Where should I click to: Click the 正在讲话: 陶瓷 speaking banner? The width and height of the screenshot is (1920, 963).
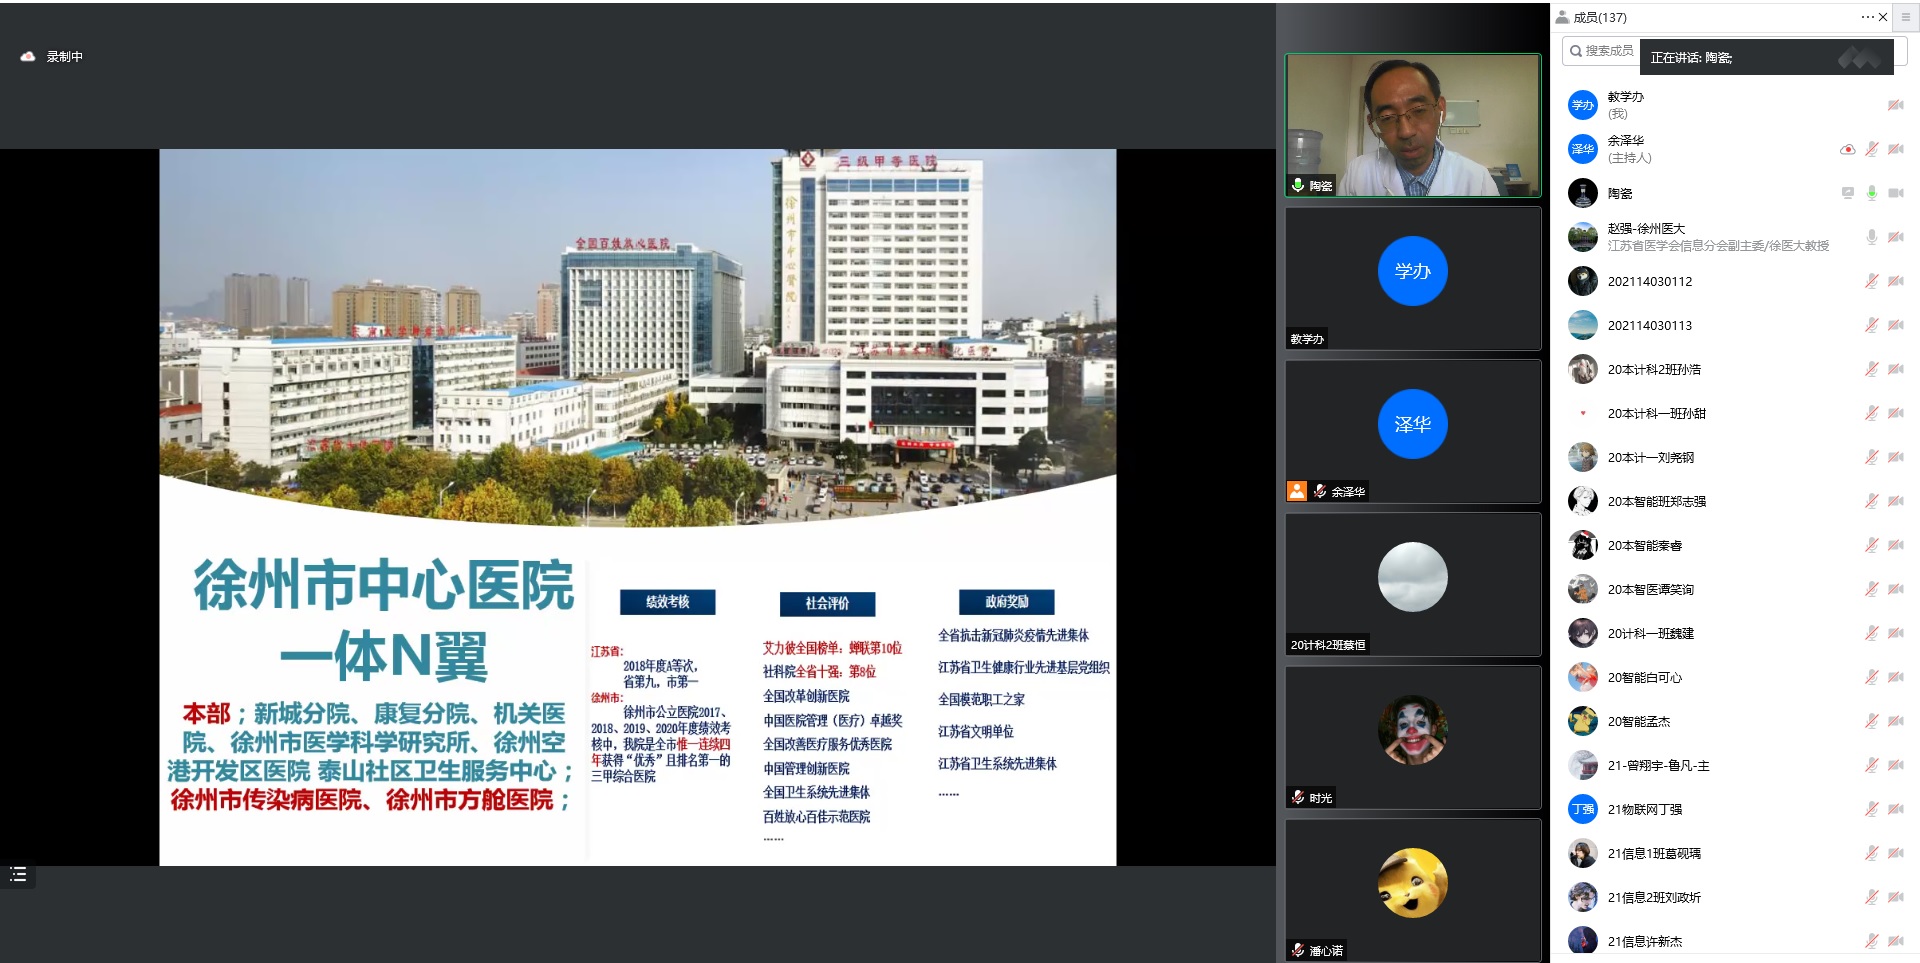[x=1766, y=57]
